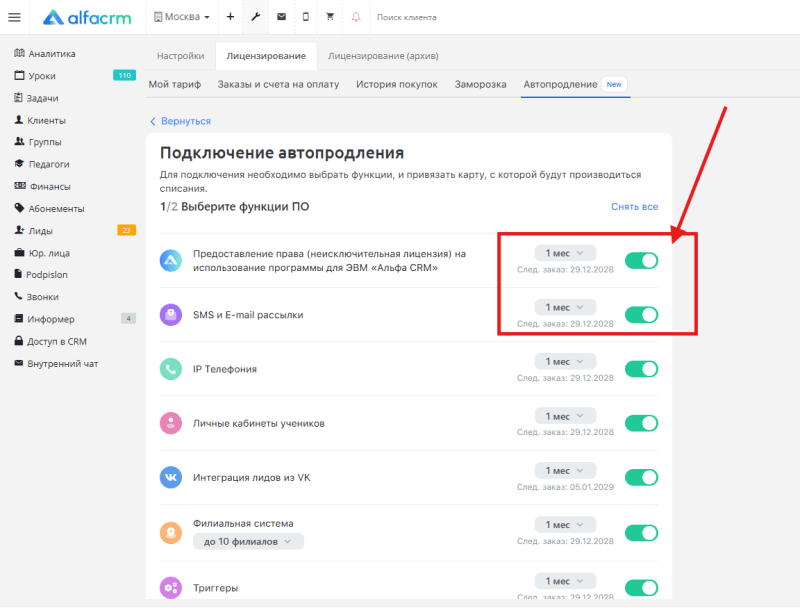Click the notification bell icon
Screen dimensions: 800x608
pos(356,17)
